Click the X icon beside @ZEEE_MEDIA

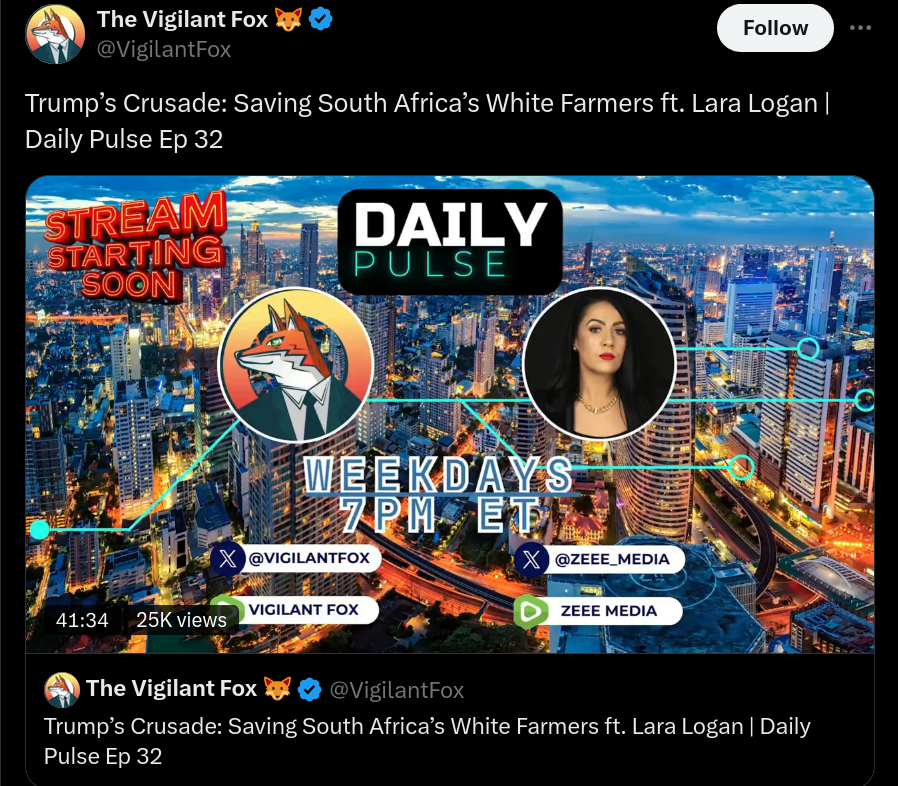point(531,559)
